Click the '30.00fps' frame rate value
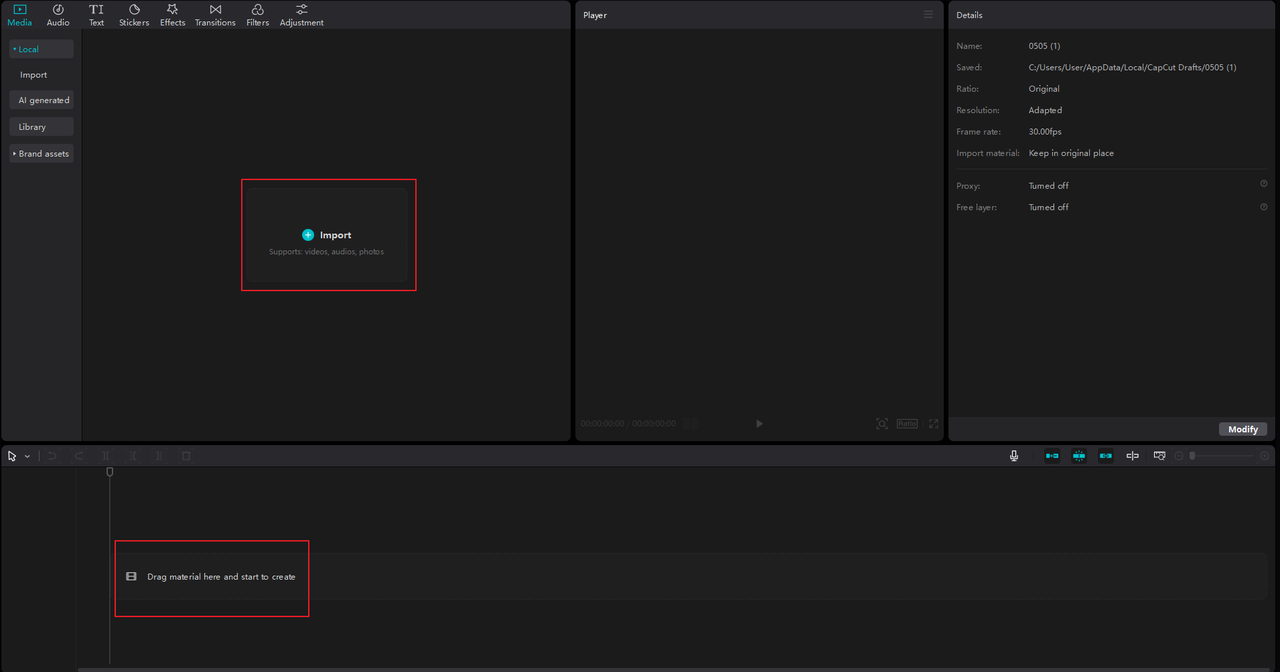This screenshot has height=672, width=1280. [x=1045, y=132]
